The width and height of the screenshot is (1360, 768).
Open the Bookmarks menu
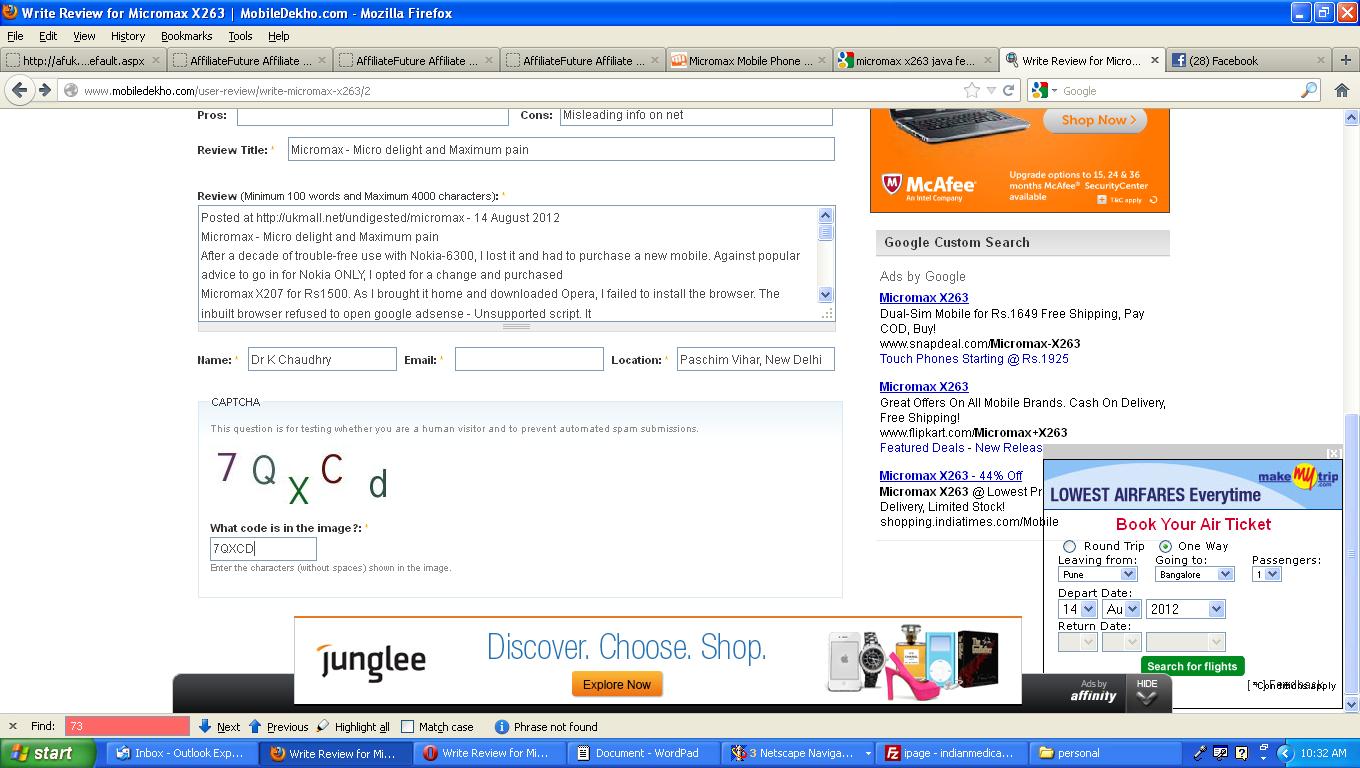(x=186, y=36)
